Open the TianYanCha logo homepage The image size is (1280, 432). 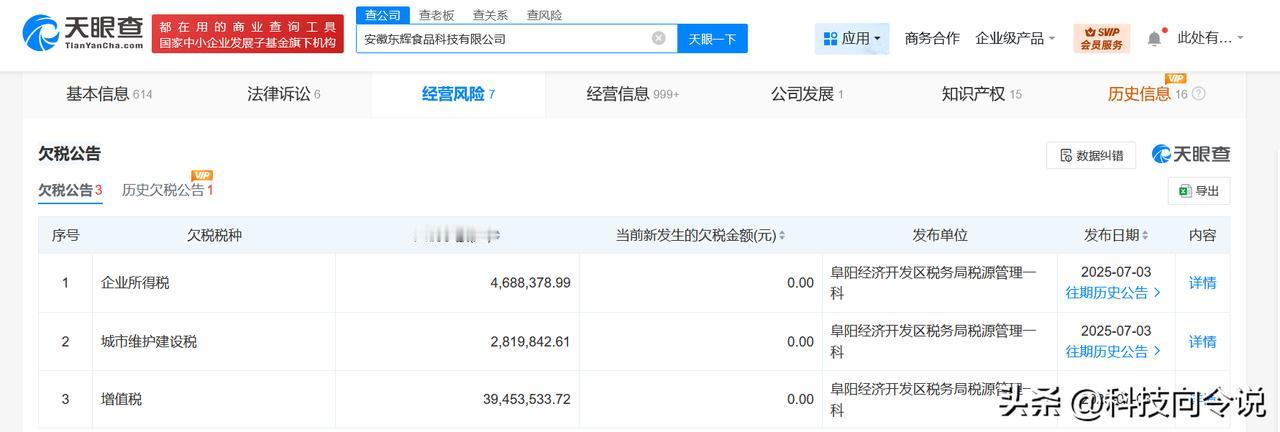pos(83,32)
